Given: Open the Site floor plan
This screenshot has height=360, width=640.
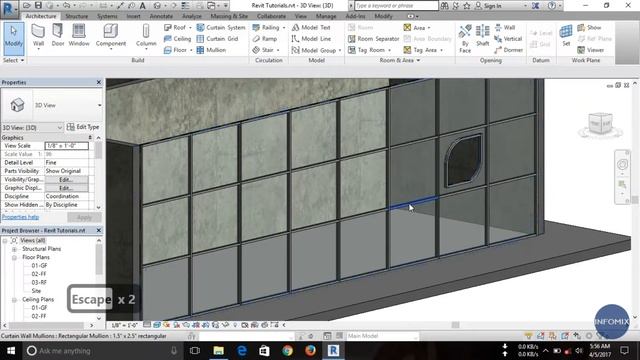Looking at the screenshot, I should [x=36, y=291].
